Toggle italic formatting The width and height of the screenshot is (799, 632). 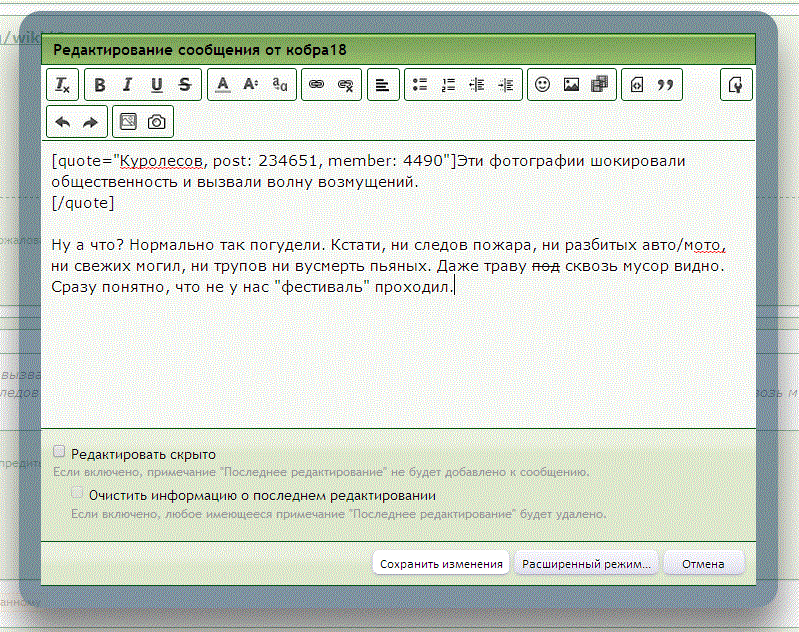[x=128, y=86]
